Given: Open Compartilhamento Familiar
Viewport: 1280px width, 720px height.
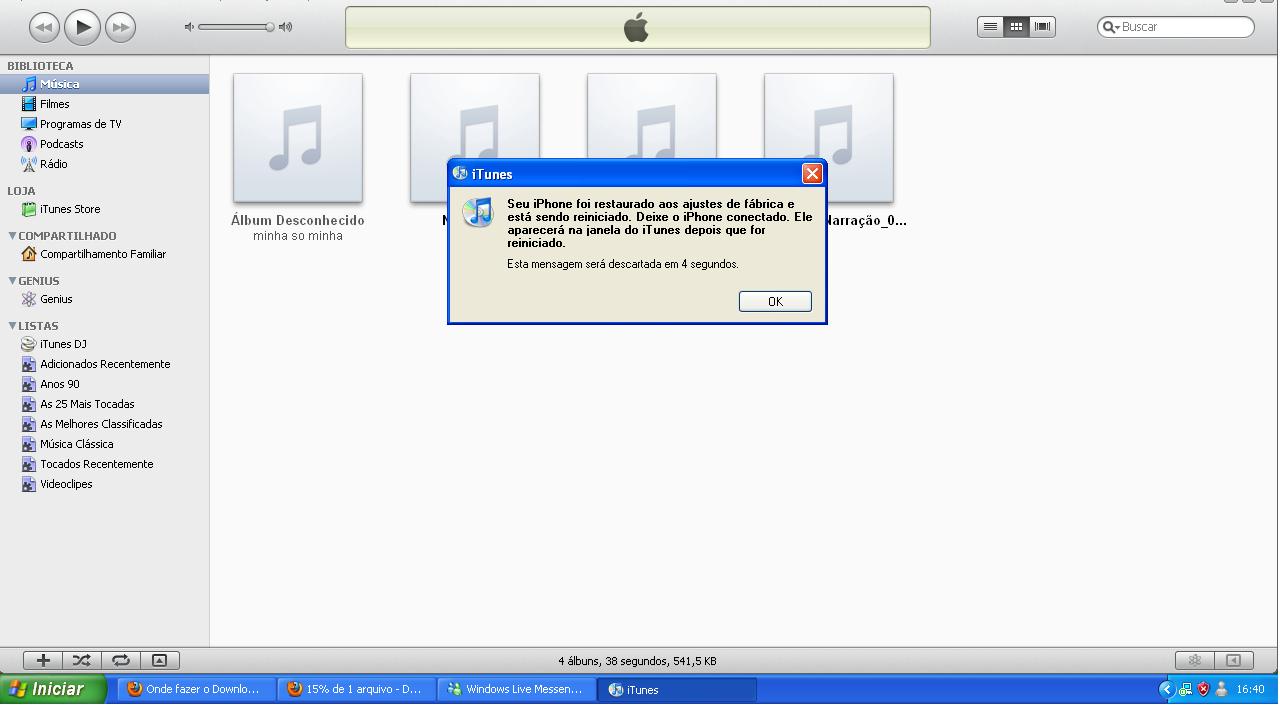Looking at the screenshot, I should tap(104, 254).
